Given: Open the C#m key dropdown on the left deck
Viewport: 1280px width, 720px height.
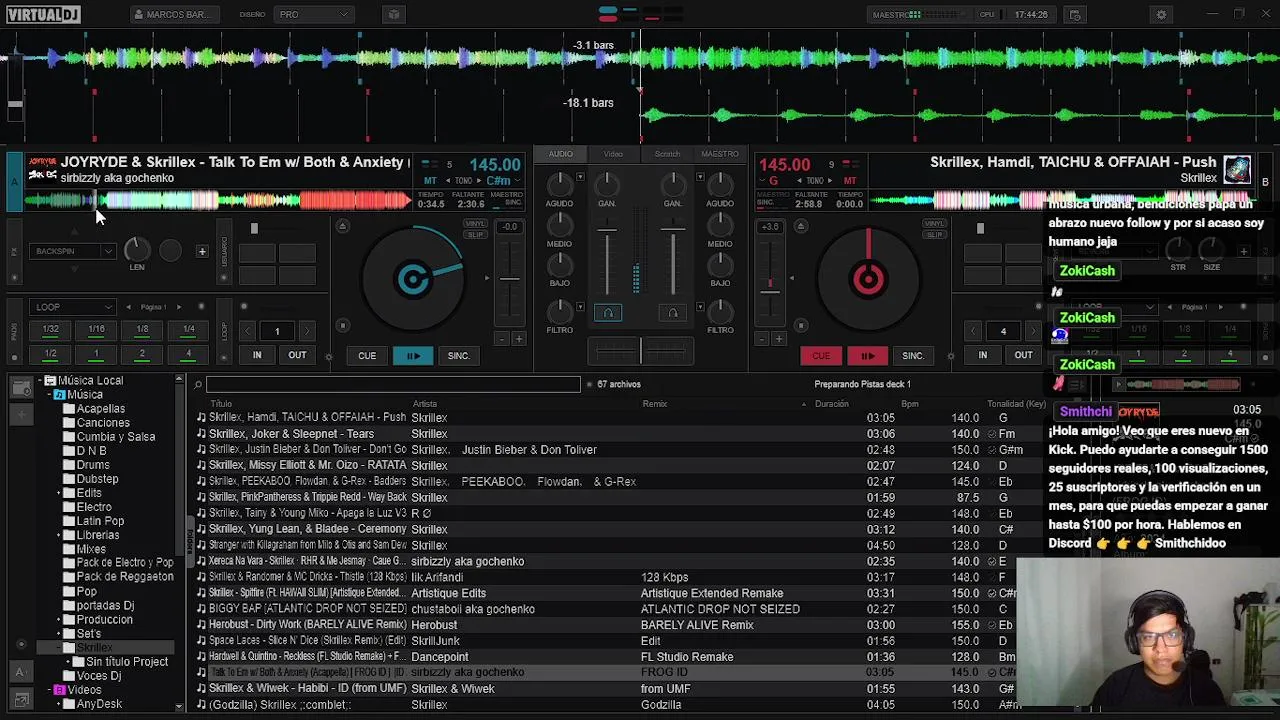Looking at the screenshot, I should tap(503, 181).
